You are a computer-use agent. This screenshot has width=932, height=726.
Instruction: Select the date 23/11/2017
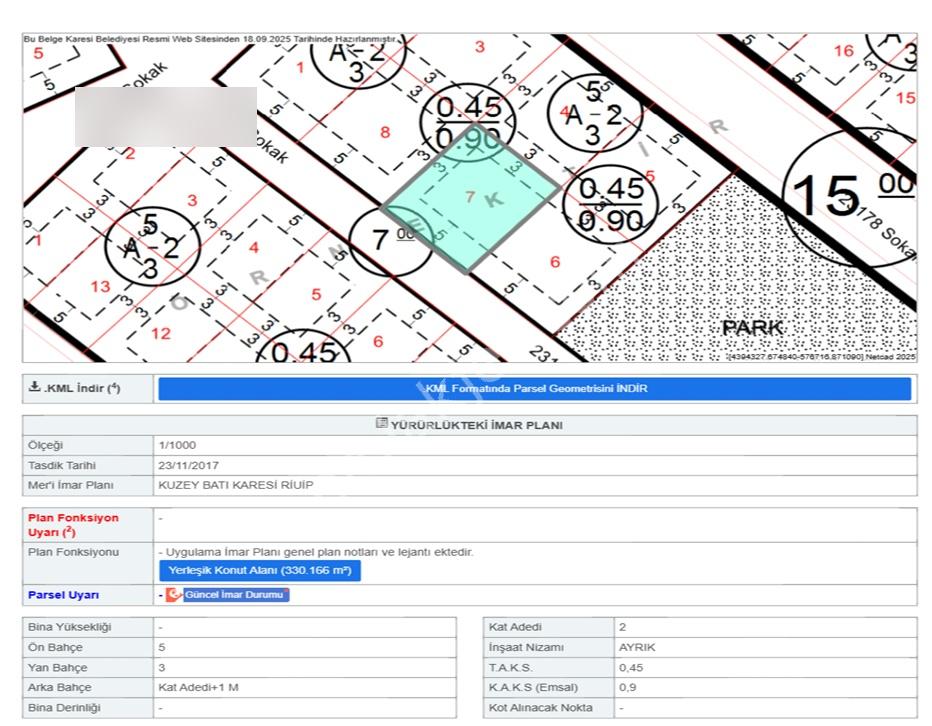tap(188, 466)
